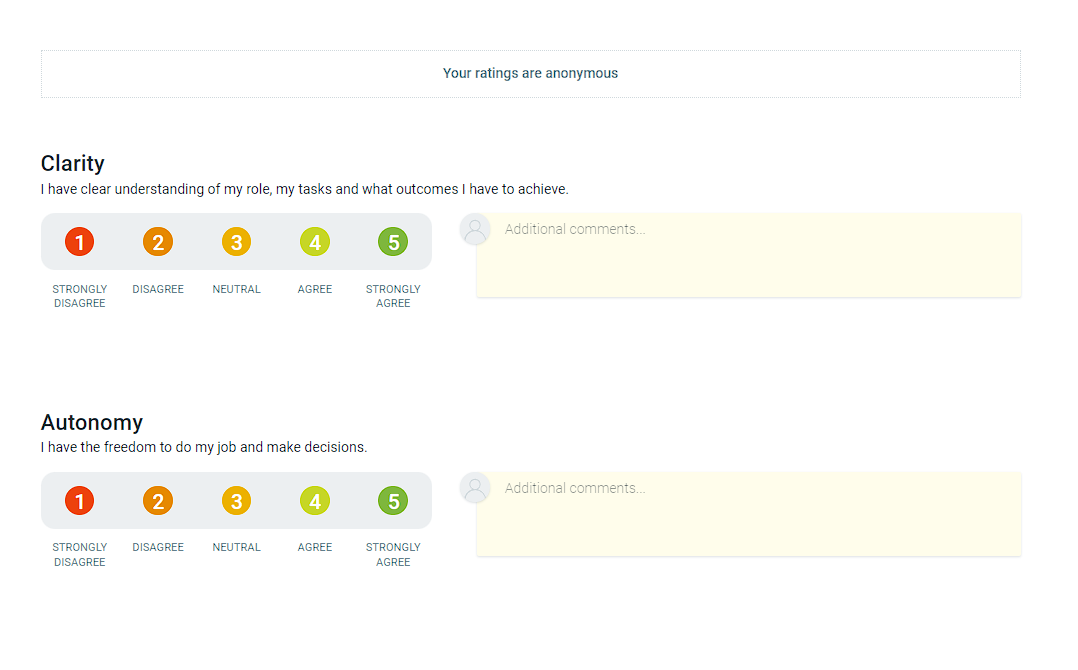Viewport: 1078px width, 670px height.
Task: Click the 'NEUTRAL' label under Clarity
Action: click(x=236, y=289)
